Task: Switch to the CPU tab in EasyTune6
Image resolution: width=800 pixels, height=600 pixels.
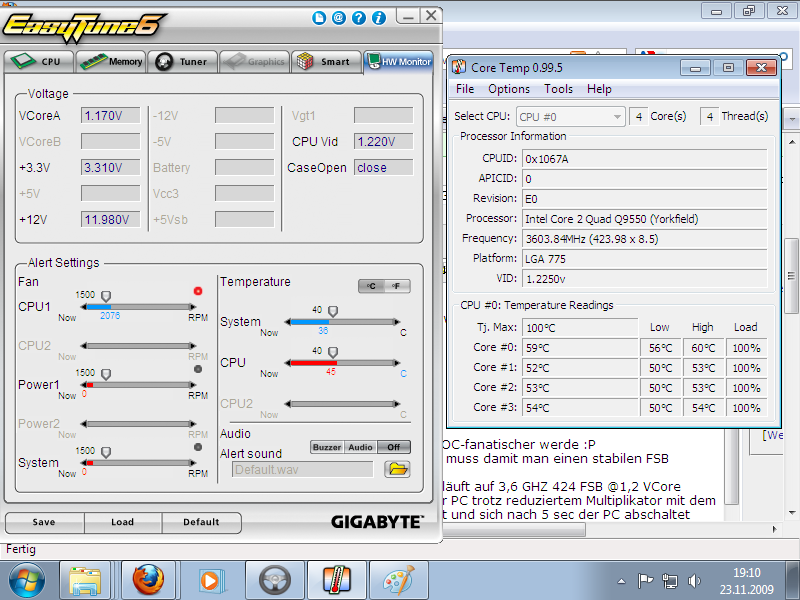Action: [39, 62]
